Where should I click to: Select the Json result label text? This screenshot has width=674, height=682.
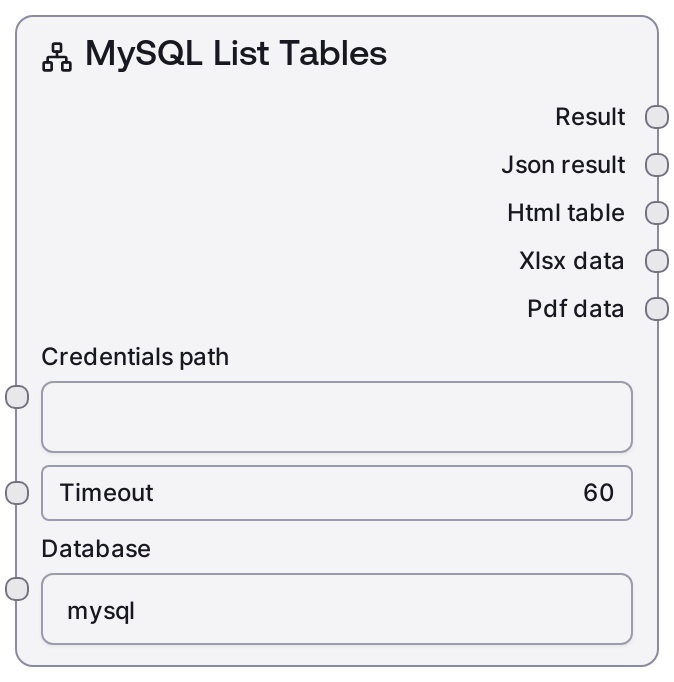tap(563, 165)
